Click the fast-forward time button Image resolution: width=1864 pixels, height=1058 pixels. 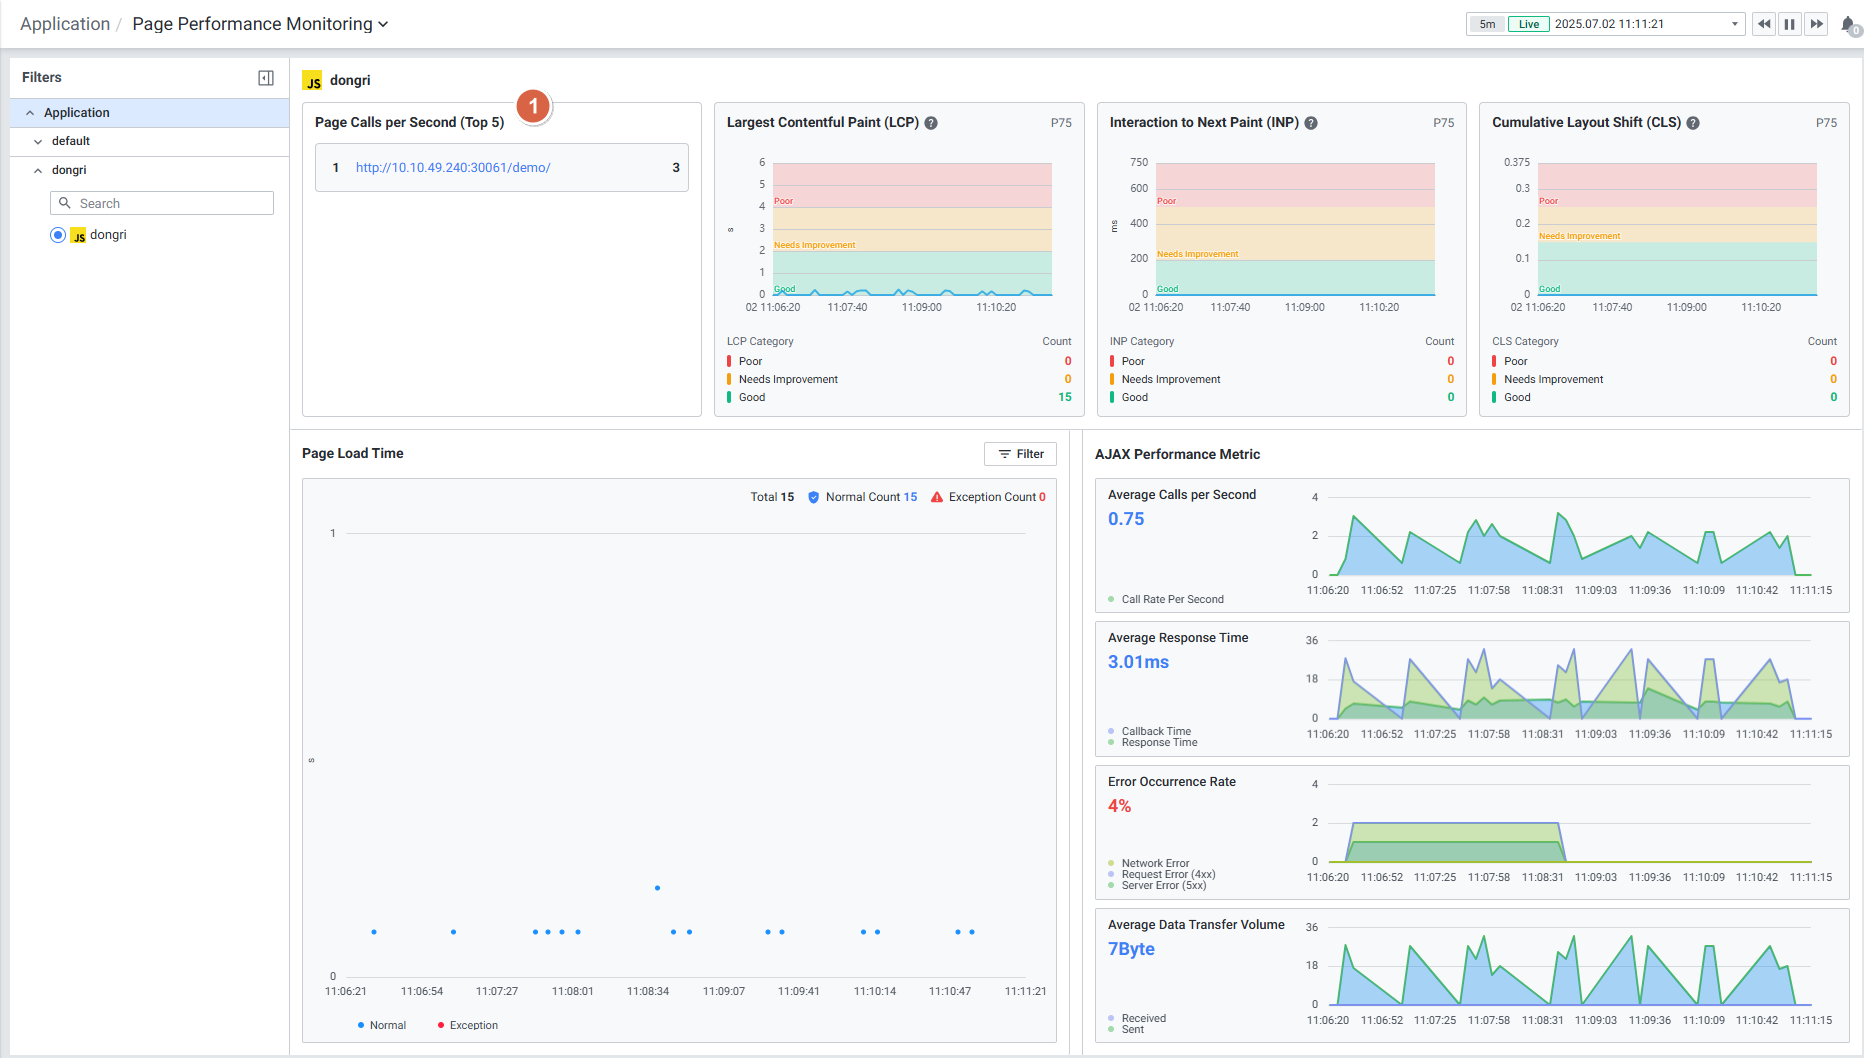tap(1816, 24)
